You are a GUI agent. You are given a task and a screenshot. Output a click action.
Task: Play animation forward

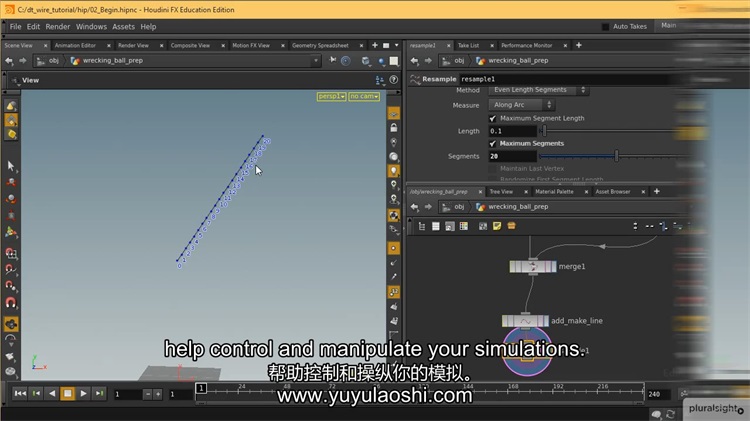pyautogui.click(x=84, y=393)
